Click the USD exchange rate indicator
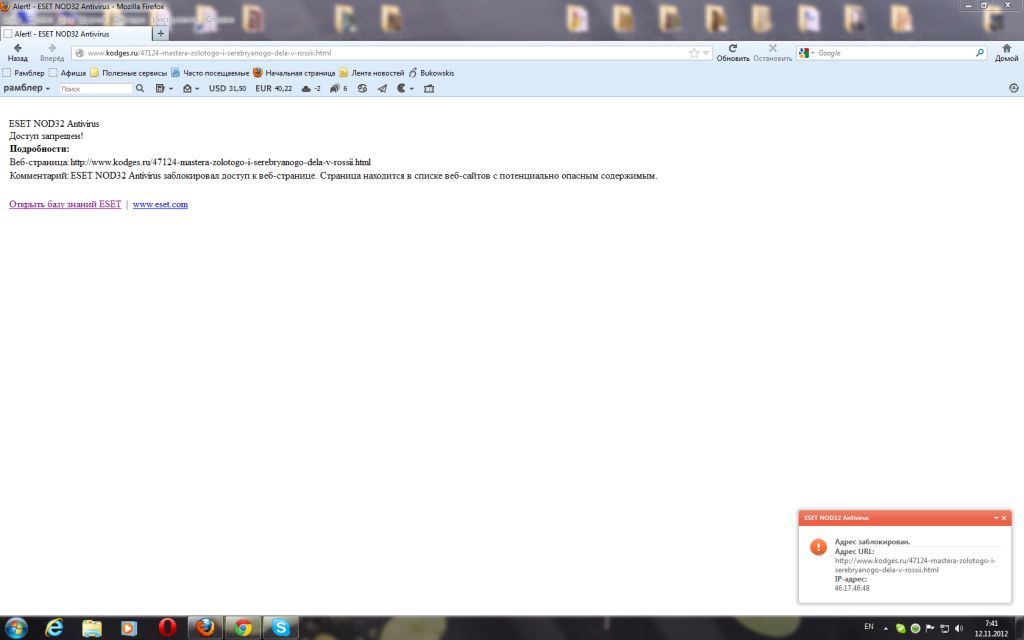The height and width of the screenshot is (640, 1024). click(x=227, y=89)
